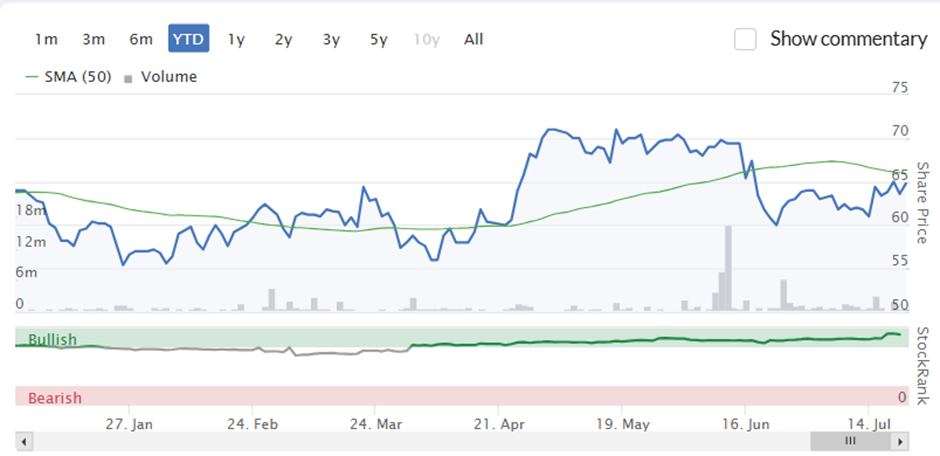Switch chart to 3y range
Image resolution: width=940 pixels, height=456 pixels.
click(332, 39)
